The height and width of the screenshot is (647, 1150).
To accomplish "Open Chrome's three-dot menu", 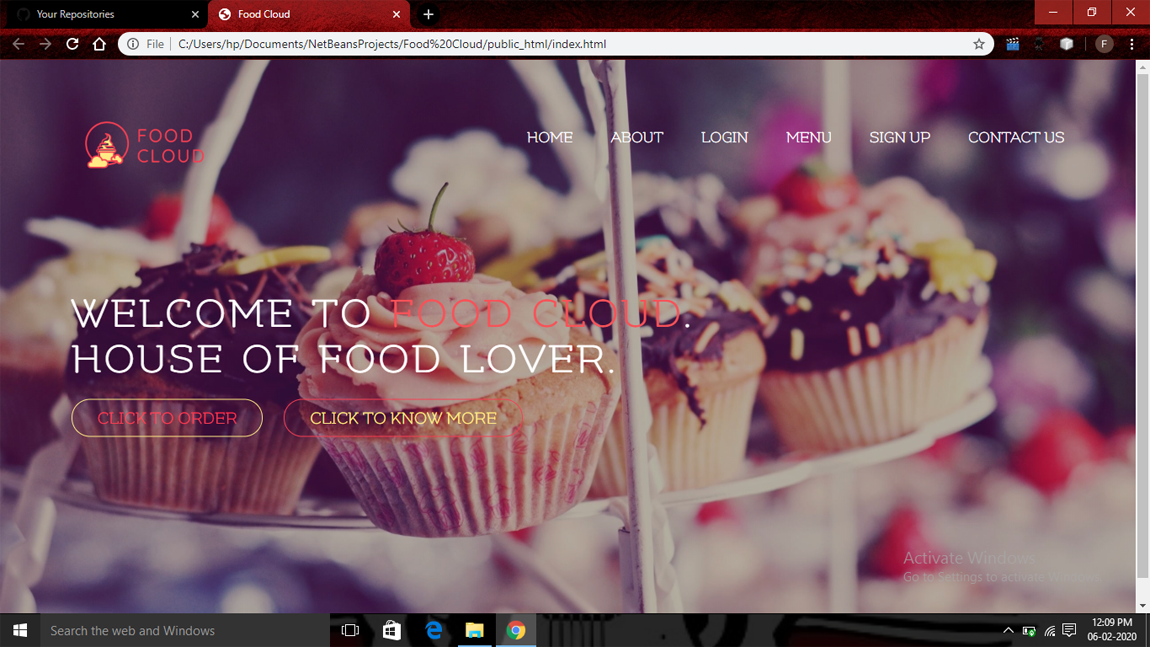I will click(1131, 43).
